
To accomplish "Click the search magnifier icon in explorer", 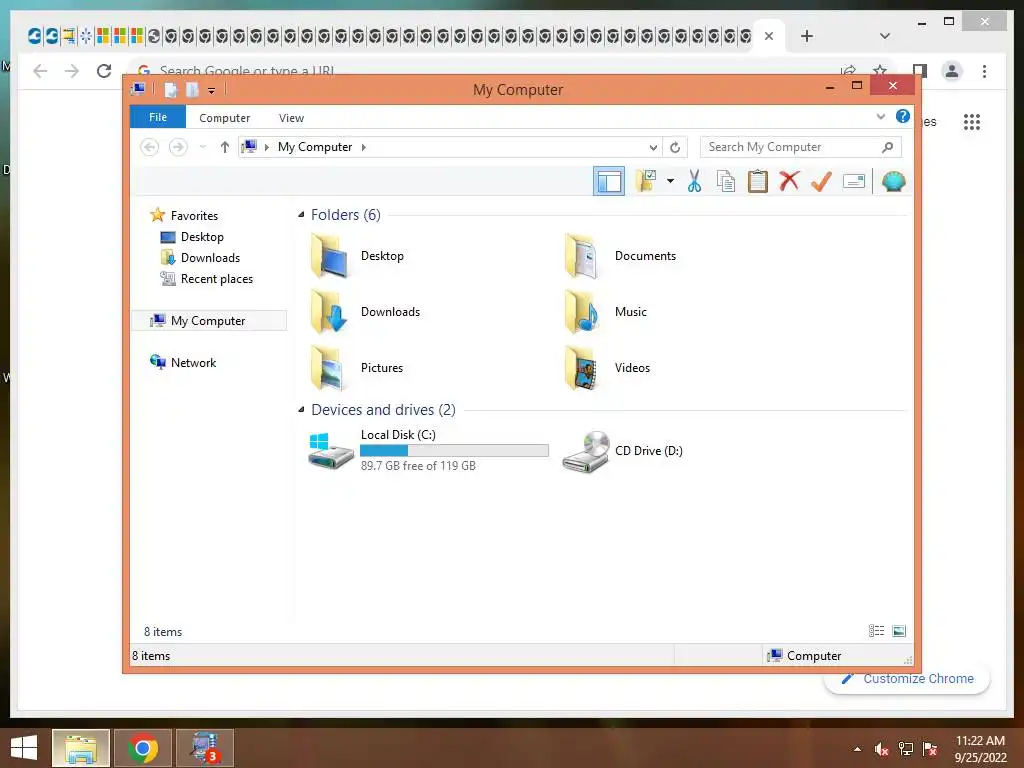I will point(888,147).
